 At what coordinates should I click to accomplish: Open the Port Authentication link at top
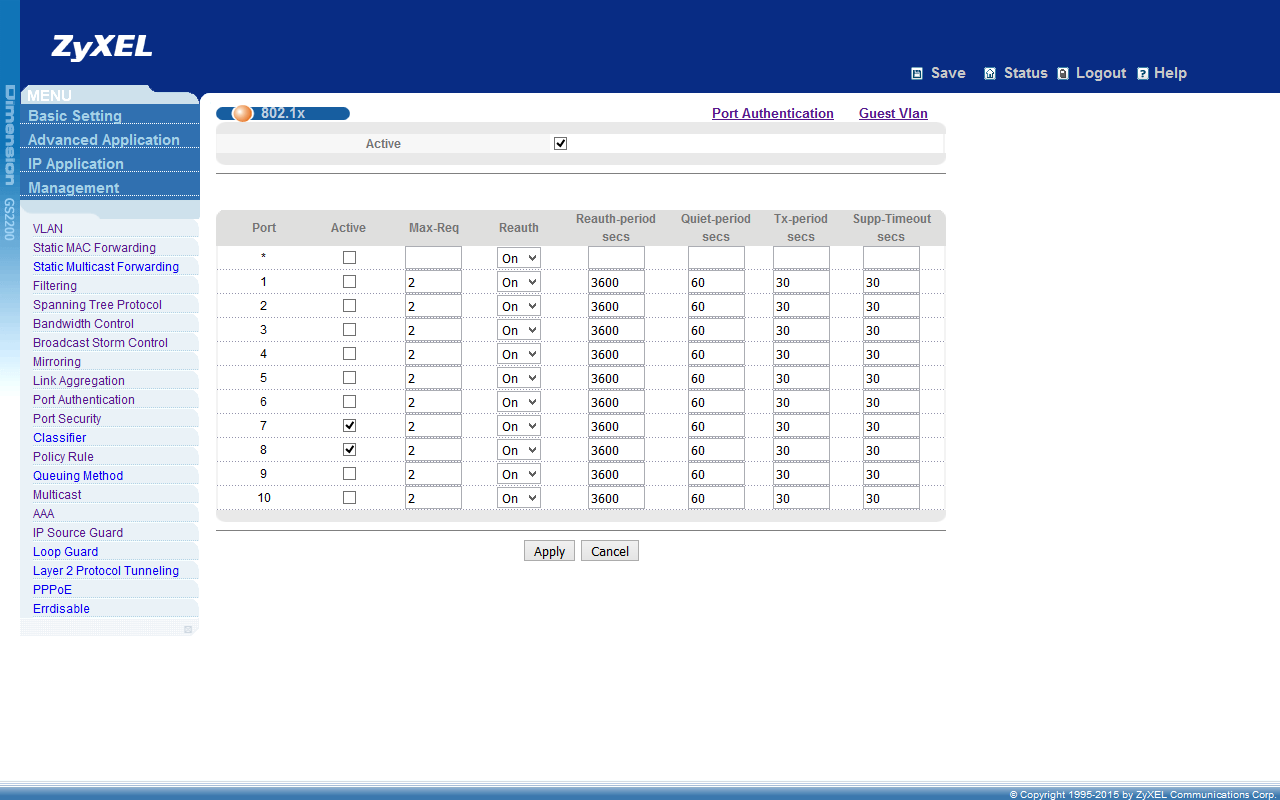(773, 114)
